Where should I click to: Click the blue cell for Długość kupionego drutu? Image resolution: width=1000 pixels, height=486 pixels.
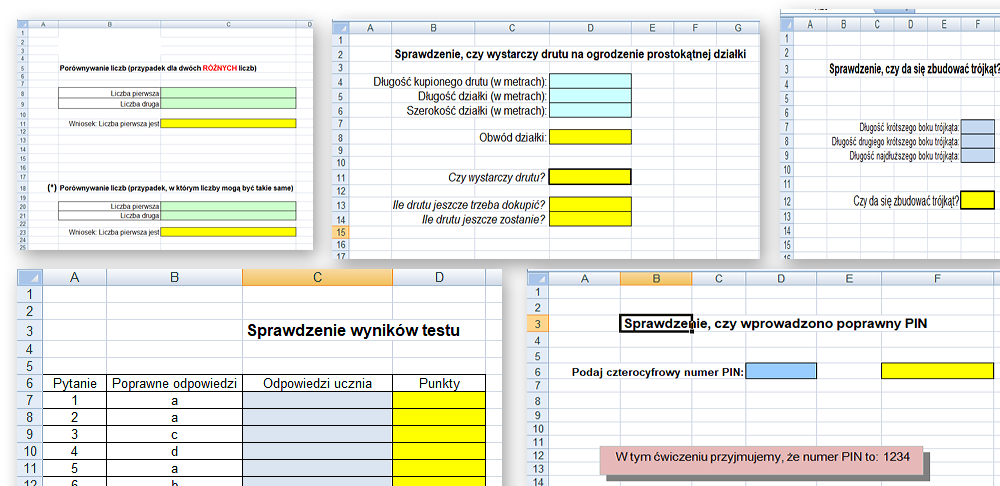click(590, 81)
